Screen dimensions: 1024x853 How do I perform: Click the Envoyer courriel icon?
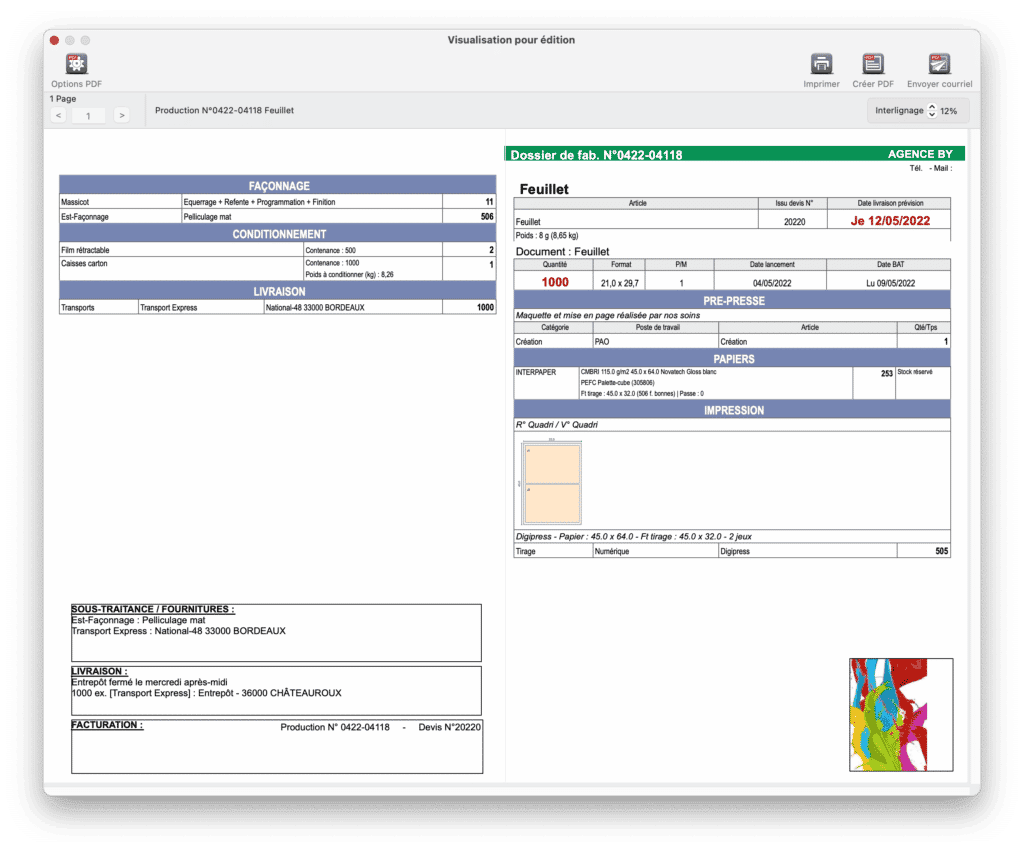(x=938, y=66)
